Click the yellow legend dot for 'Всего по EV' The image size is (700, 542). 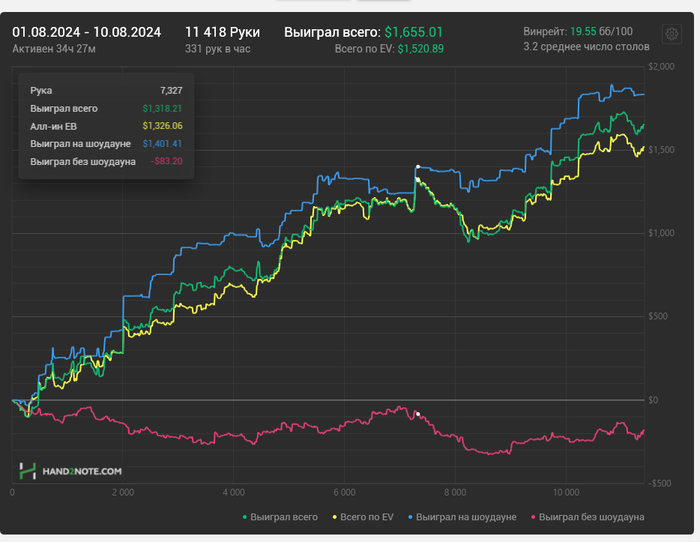335,517
